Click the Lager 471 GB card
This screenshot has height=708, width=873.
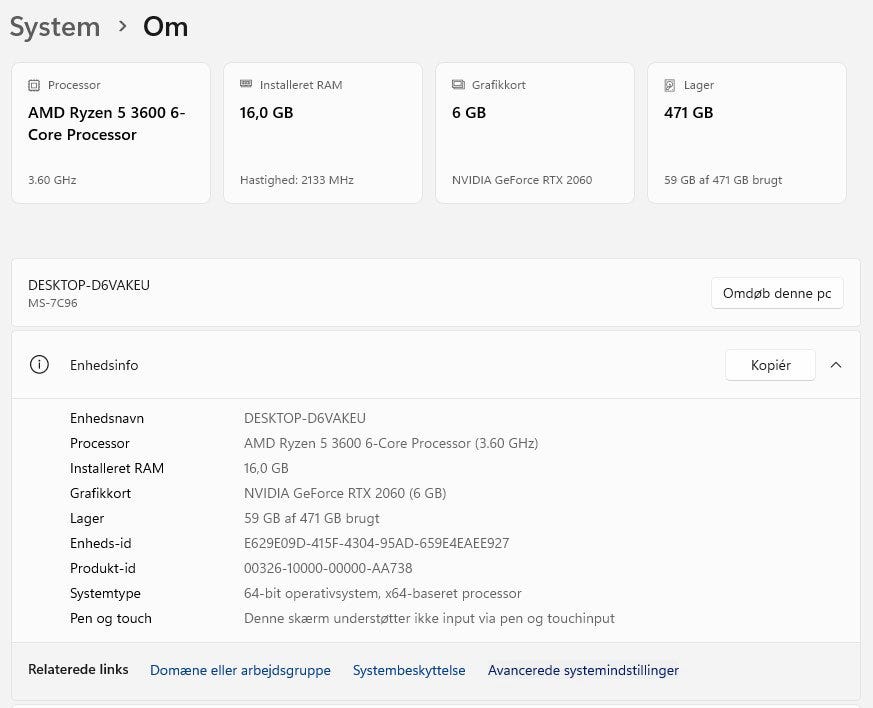click(747, 133)
